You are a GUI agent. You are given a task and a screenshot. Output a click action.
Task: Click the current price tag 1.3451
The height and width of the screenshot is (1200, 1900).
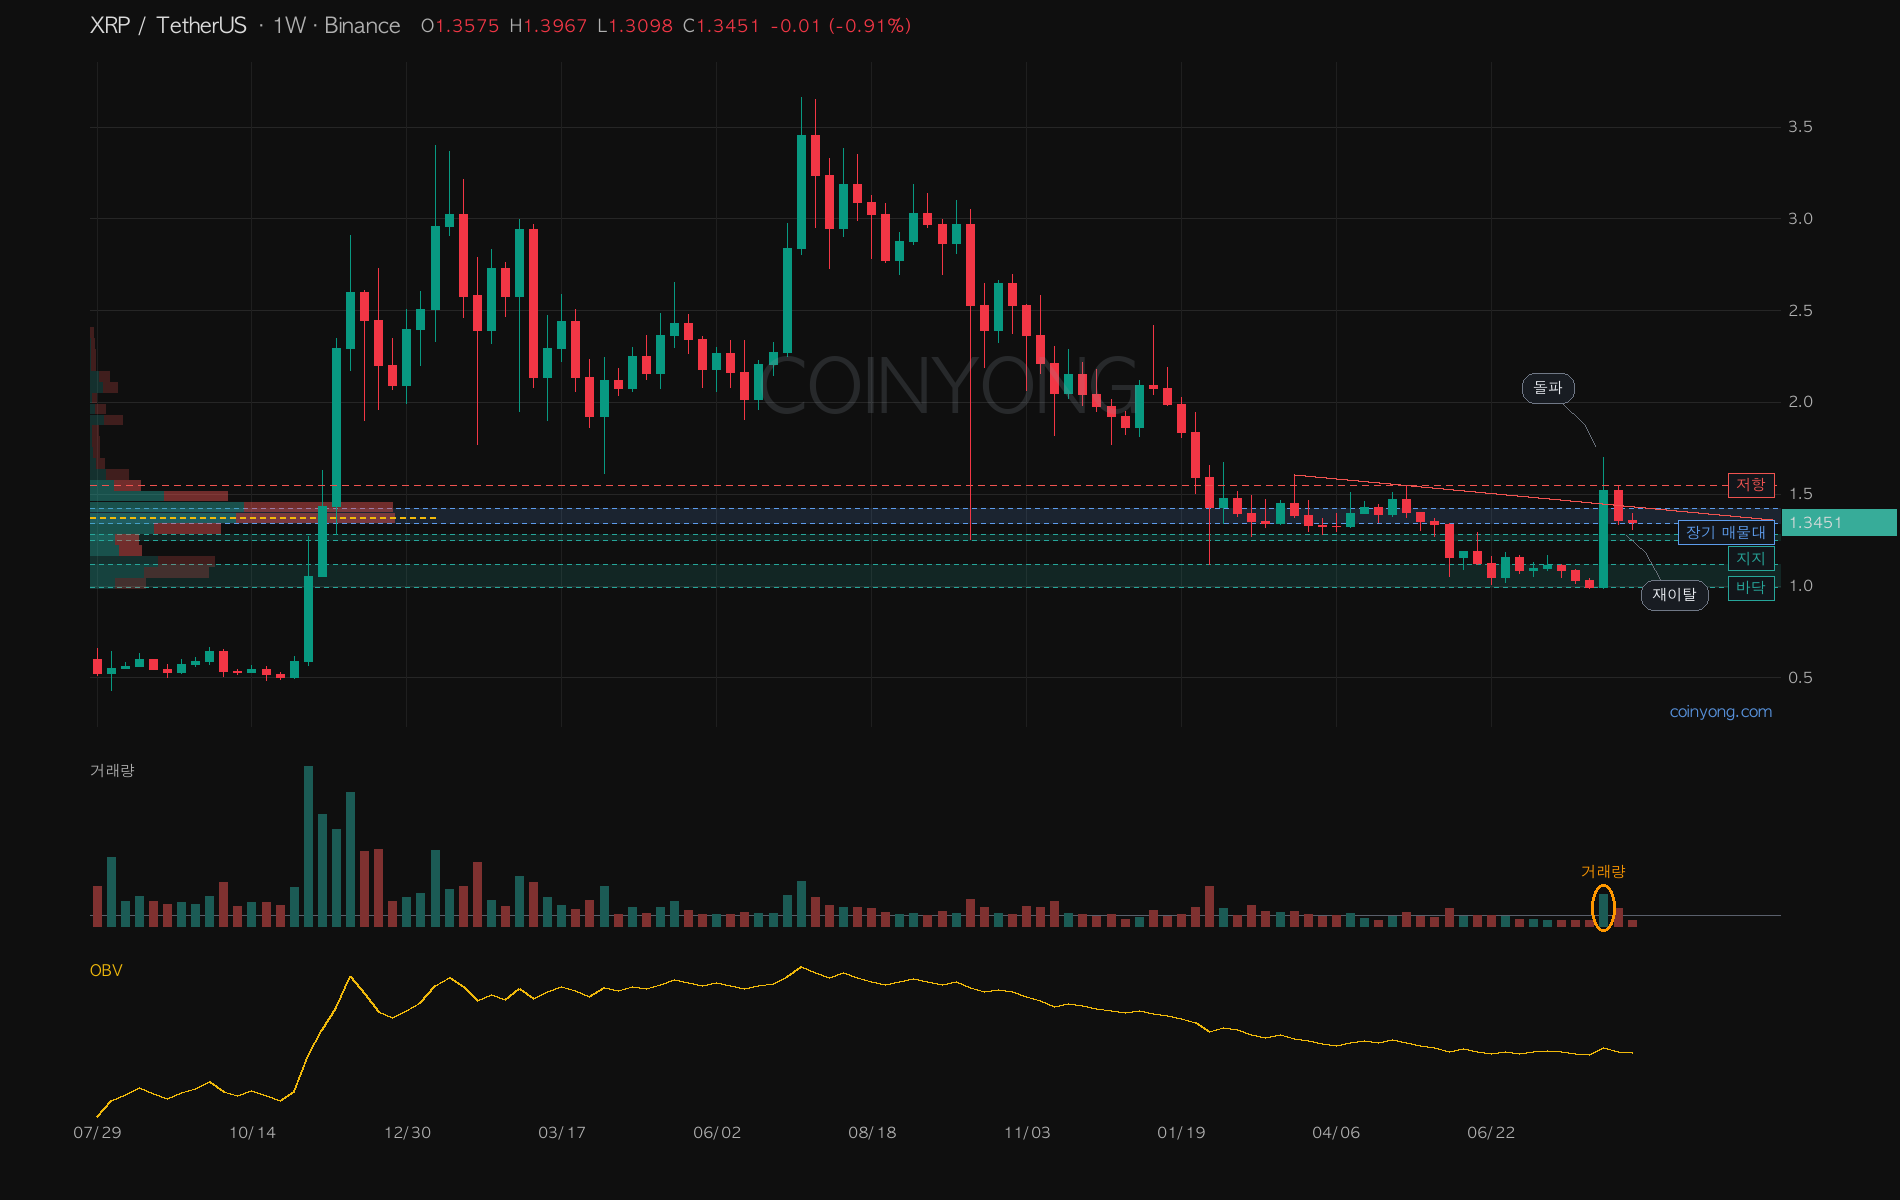pos(1838,522)
